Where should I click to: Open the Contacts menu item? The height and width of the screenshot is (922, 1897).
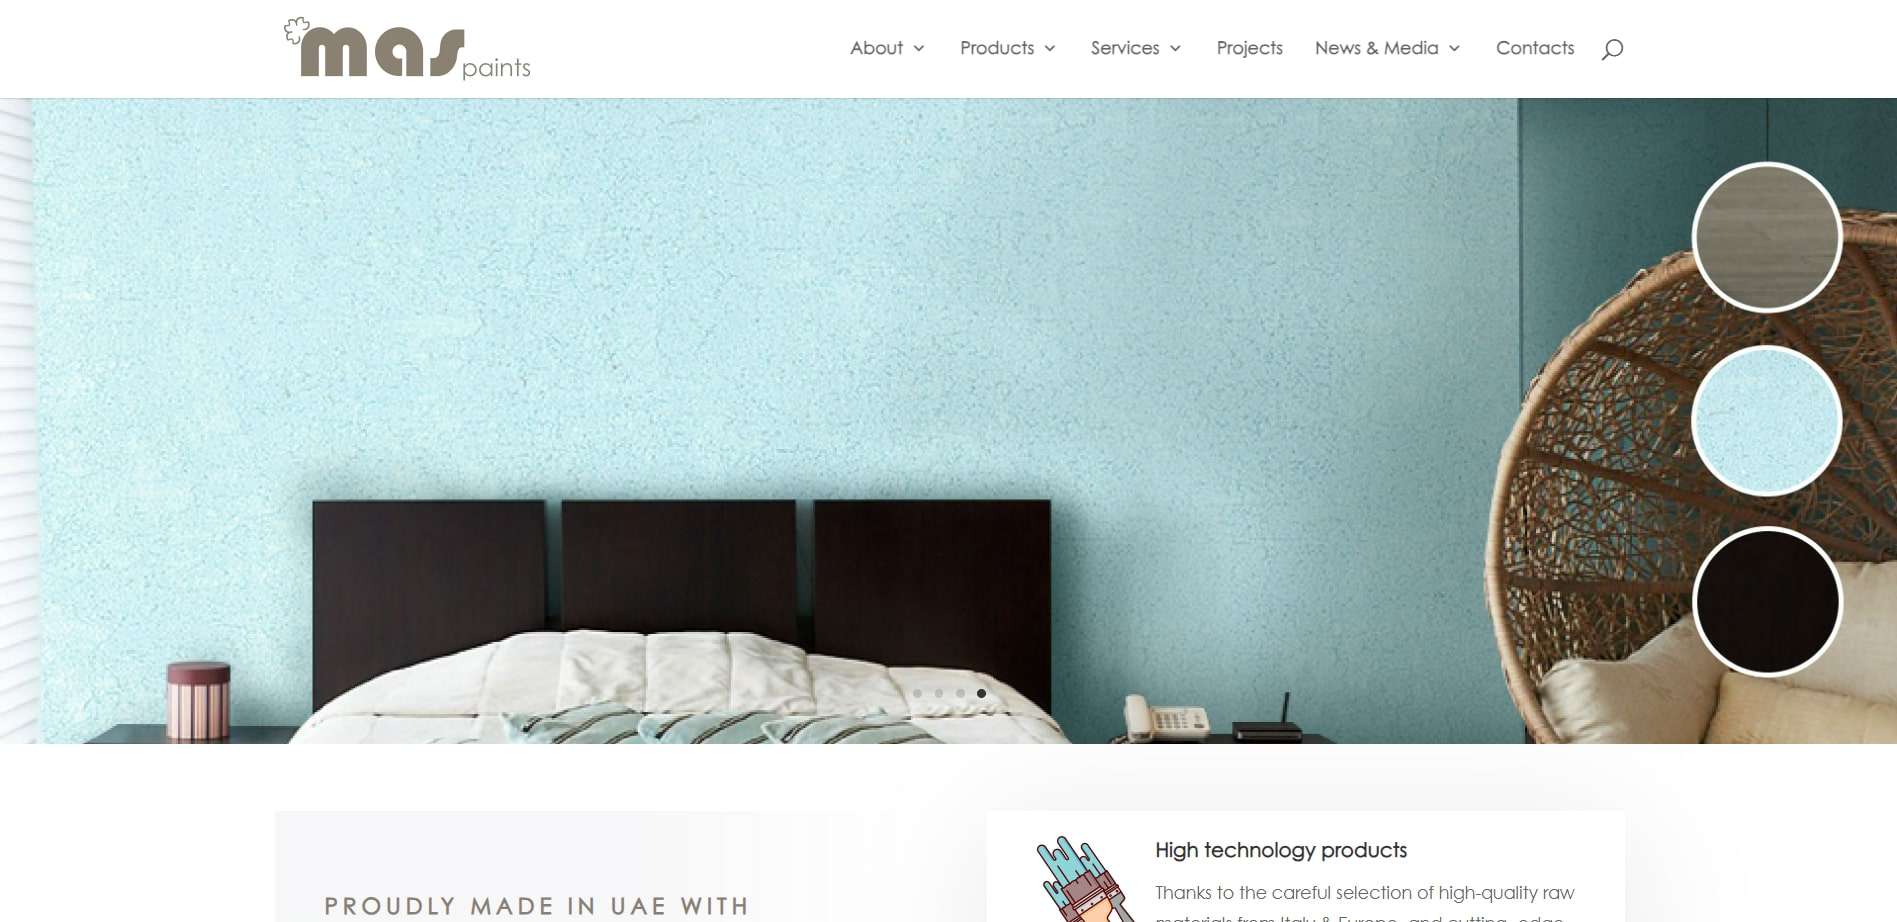1535,48
